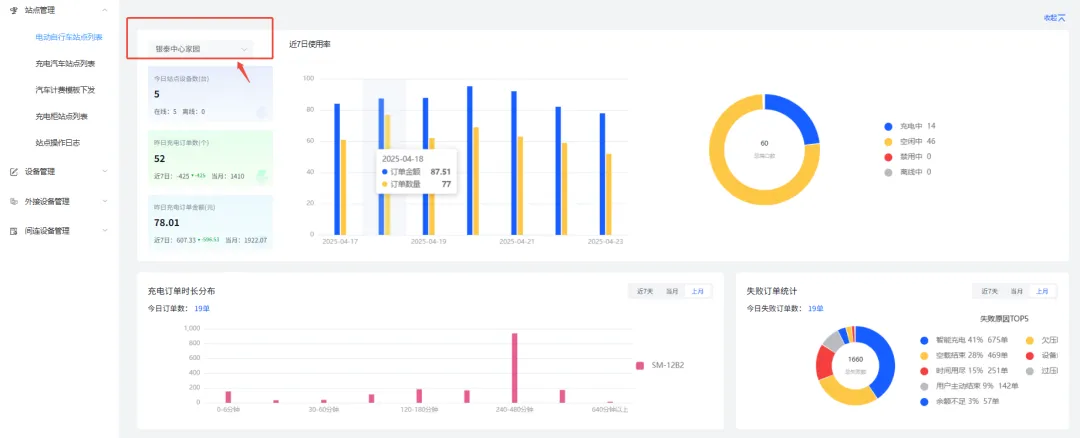Click the 外接设备管理 sidebar icon

tap(13, 201)
